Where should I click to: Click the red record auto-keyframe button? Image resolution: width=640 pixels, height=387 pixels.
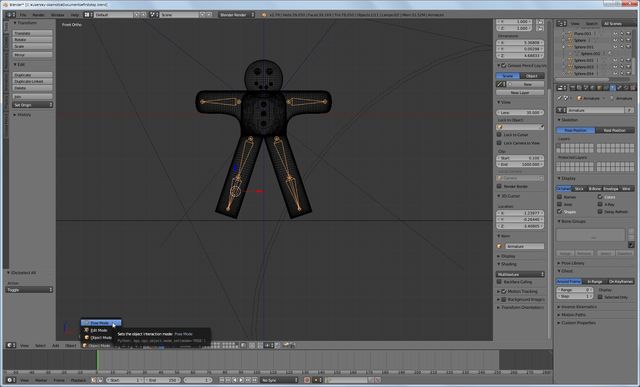(307, 380)
